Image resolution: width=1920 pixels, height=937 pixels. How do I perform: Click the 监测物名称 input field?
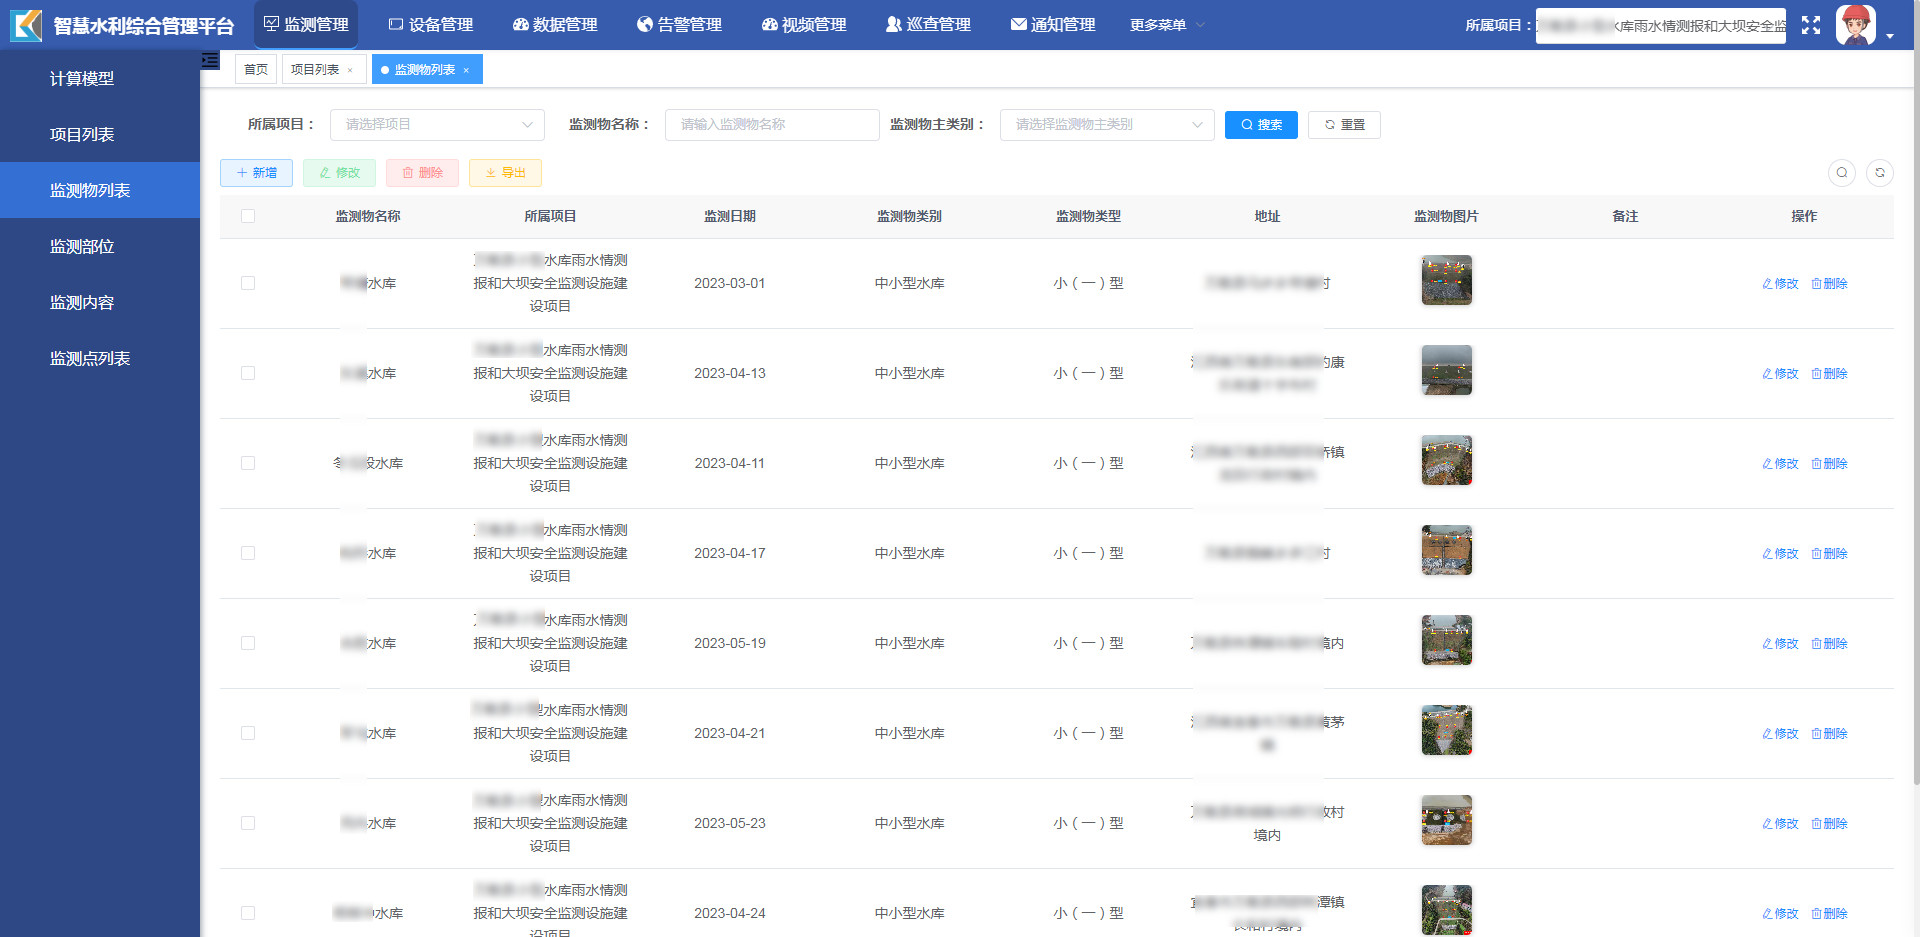(x=771, y=125)
